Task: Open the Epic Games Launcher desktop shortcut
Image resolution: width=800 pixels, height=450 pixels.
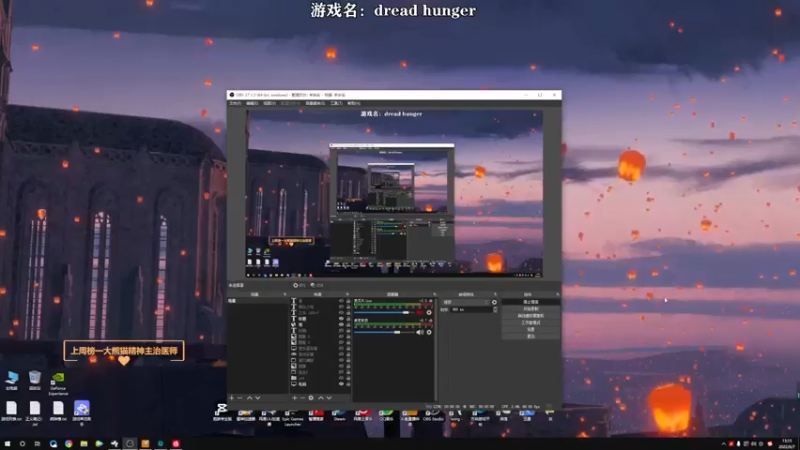Action: click(292, 417)
